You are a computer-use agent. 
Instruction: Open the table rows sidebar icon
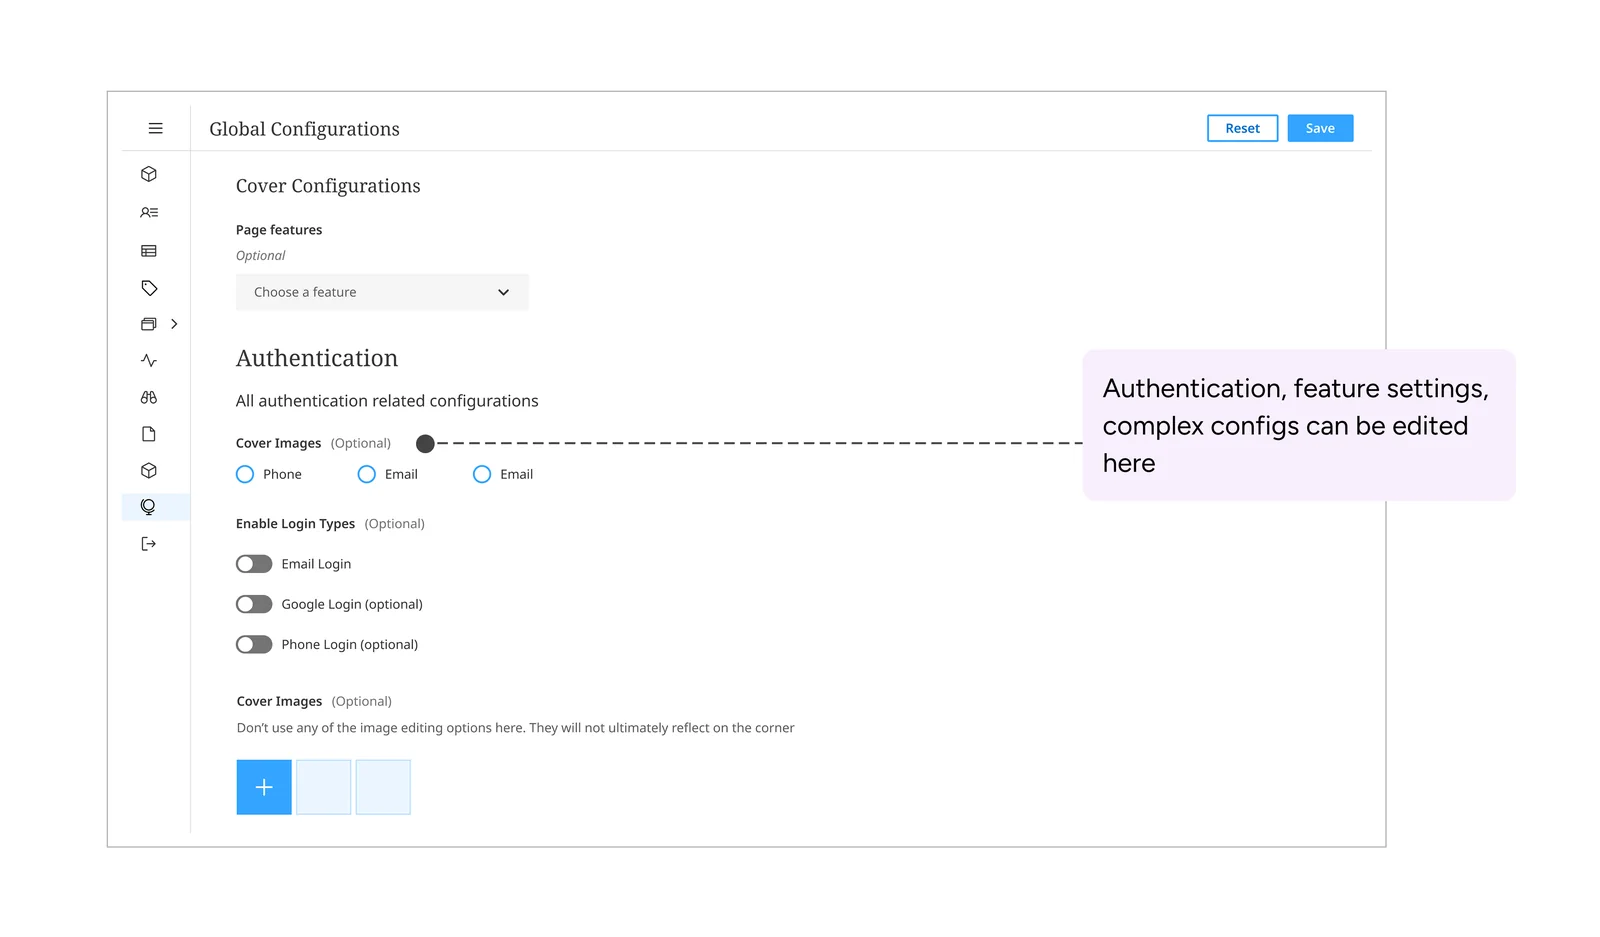149,251
